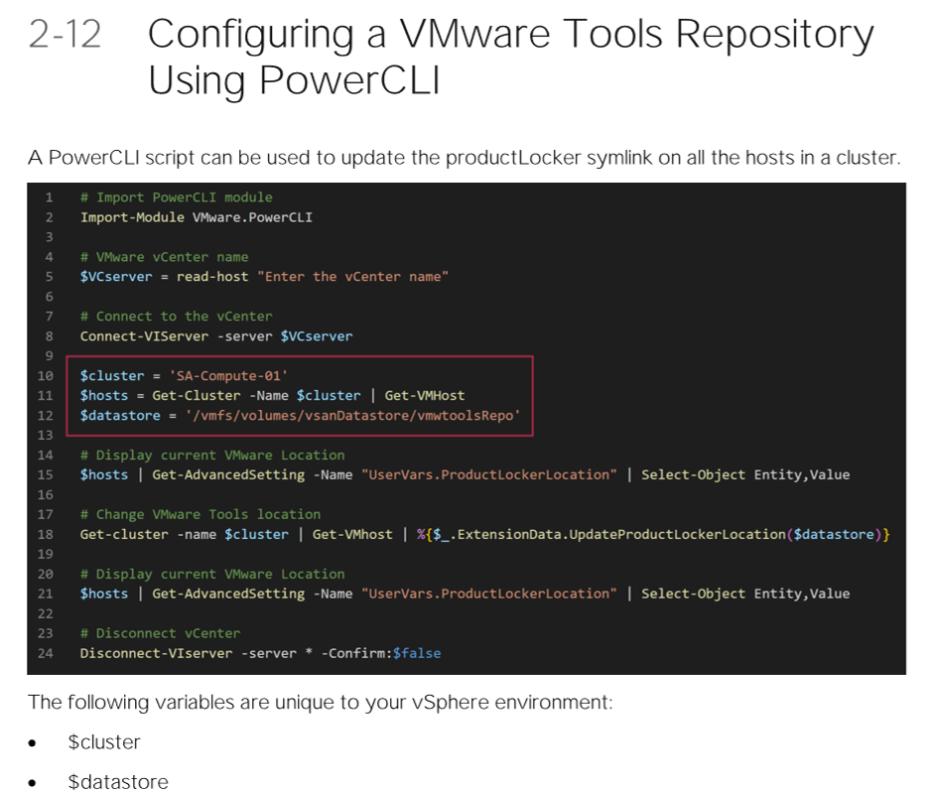The height and width of the screenshot is (792, 936).
Task: Click the sentence "The following variables are unique"
Action: (320, 702)
